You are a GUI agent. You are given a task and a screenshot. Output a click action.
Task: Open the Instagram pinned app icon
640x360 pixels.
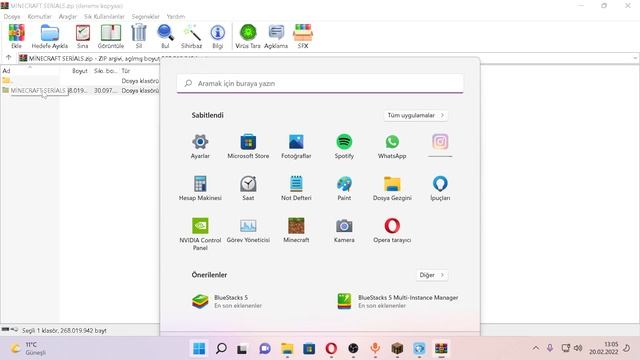click(440, 142)
